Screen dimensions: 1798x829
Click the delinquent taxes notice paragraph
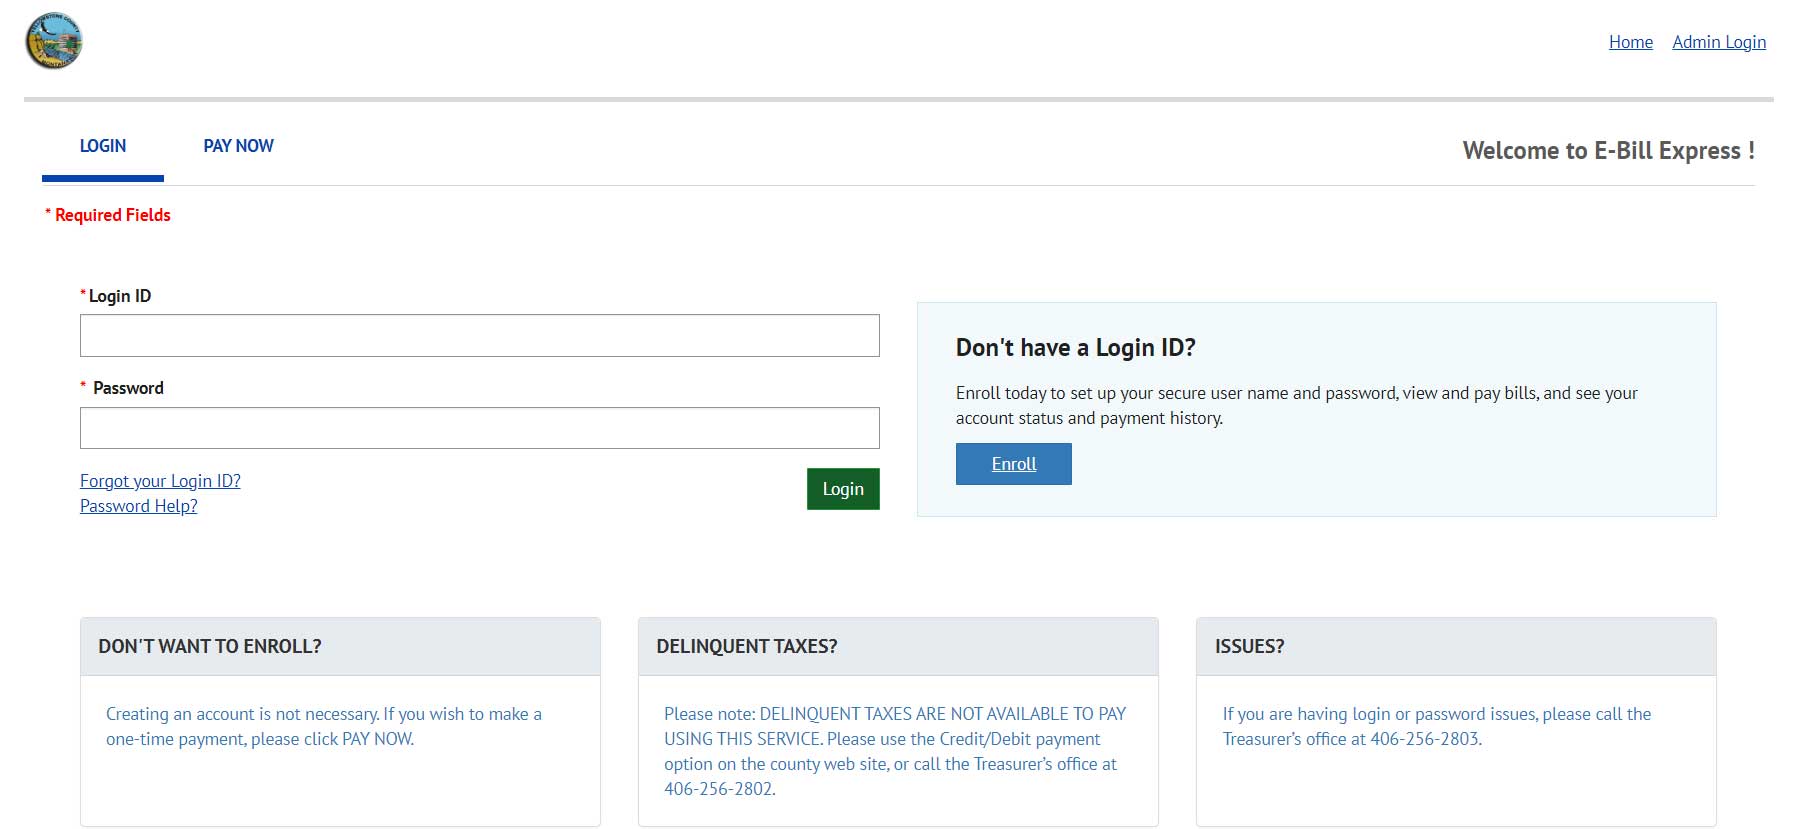[894, 751]
